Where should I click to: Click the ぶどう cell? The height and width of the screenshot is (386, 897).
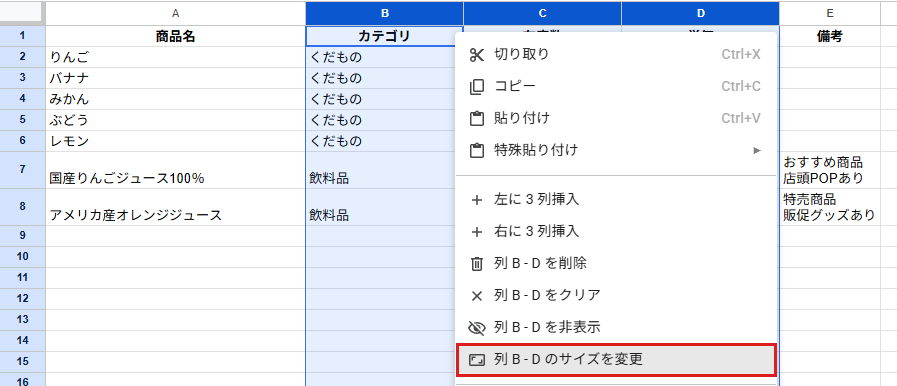tap(176, 120)
